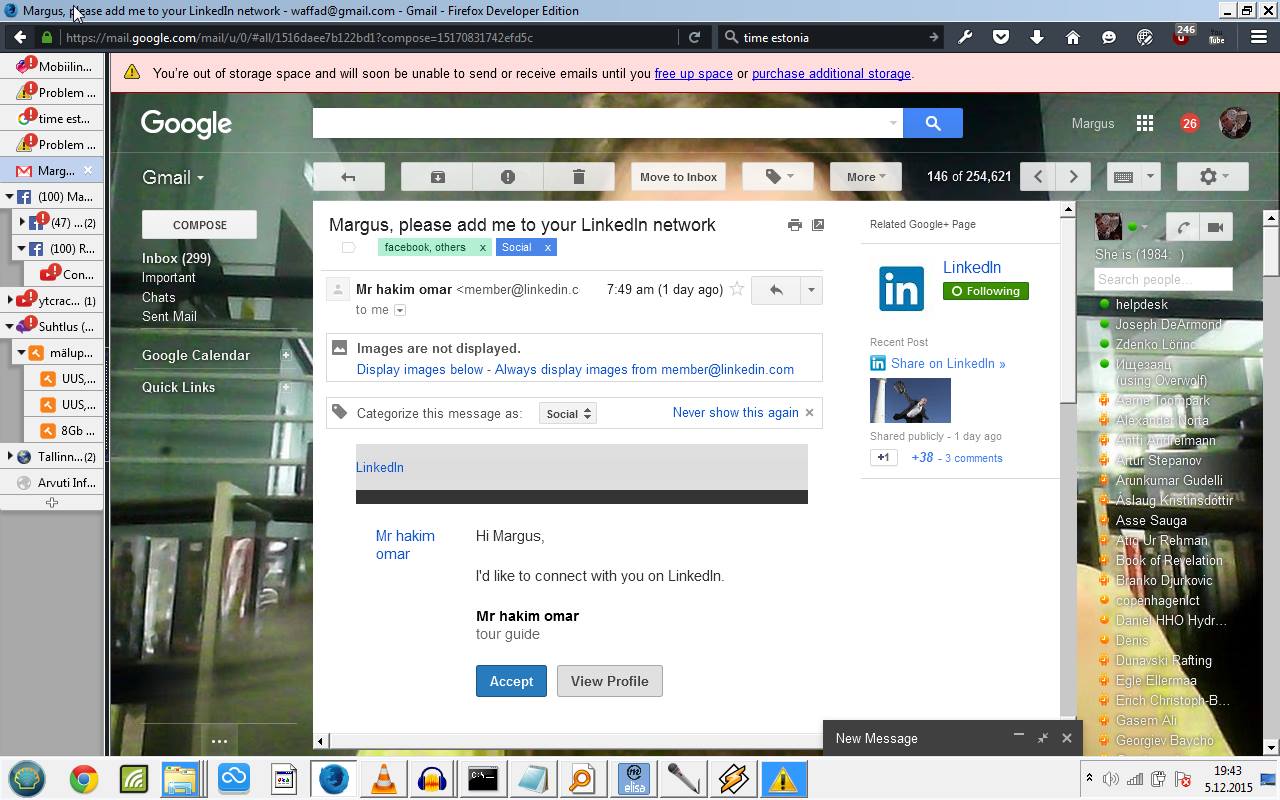Screen dimensions: 1280x800
Task: Click Move to Inbox button
Action: click(x=678, y=177)
